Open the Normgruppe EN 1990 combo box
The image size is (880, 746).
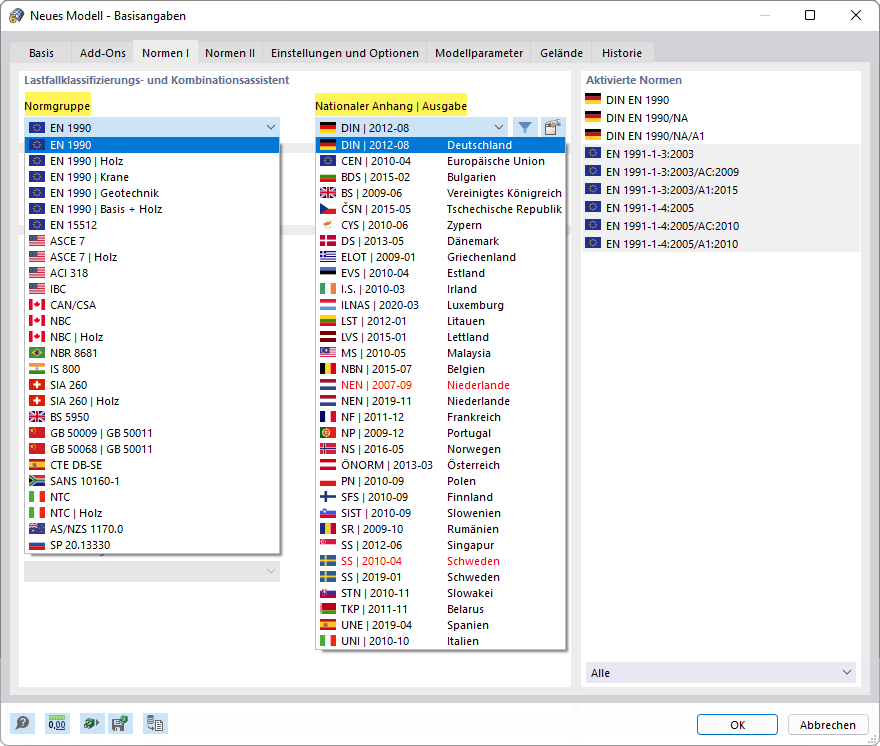pyautogui.click(x=152, y=127)
